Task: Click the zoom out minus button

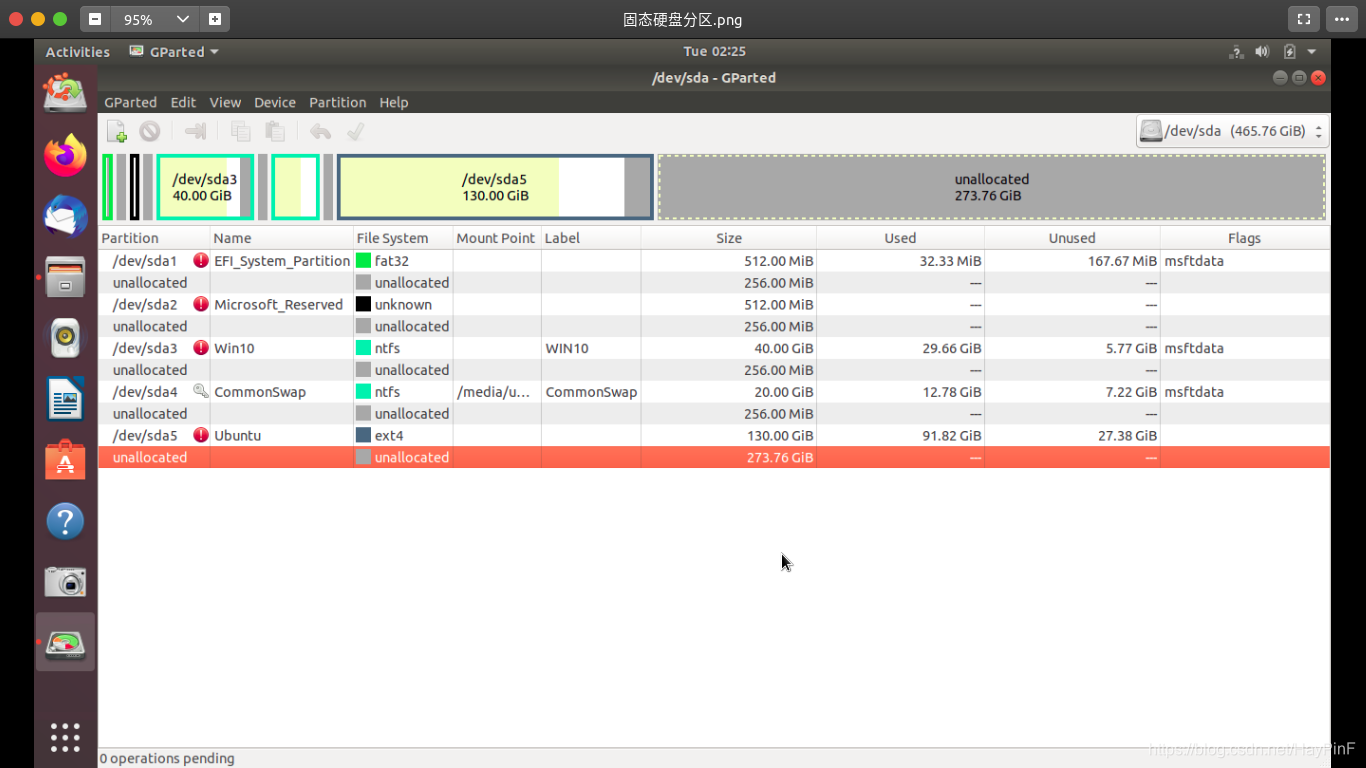Action: pos(95,19)
